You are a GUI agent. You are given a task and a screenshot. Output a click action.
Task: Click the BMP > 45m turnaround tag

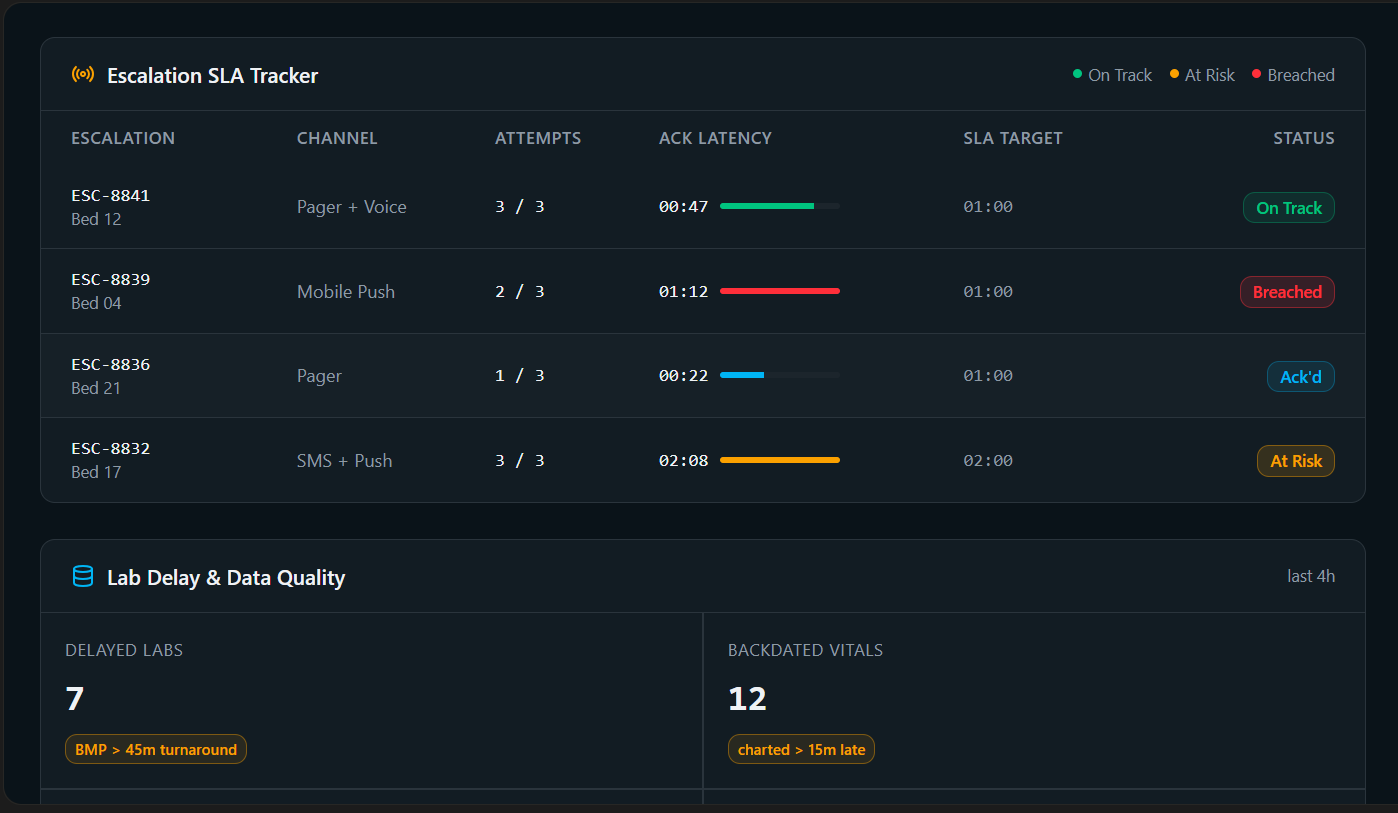click(x=156, y=749)
